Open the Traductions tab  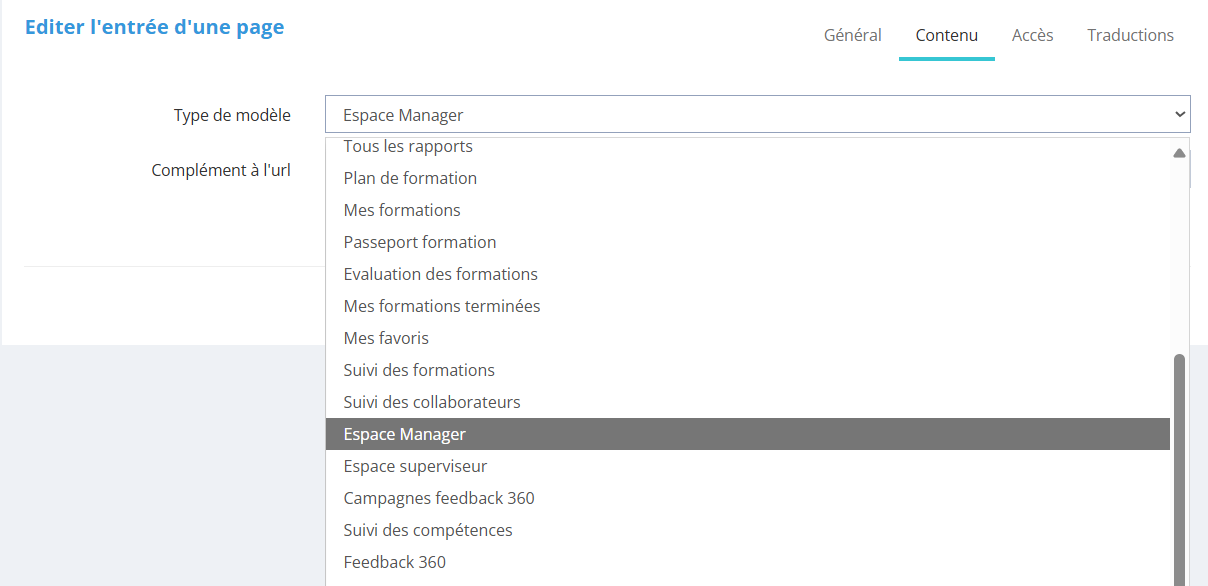click(1130, 35)
